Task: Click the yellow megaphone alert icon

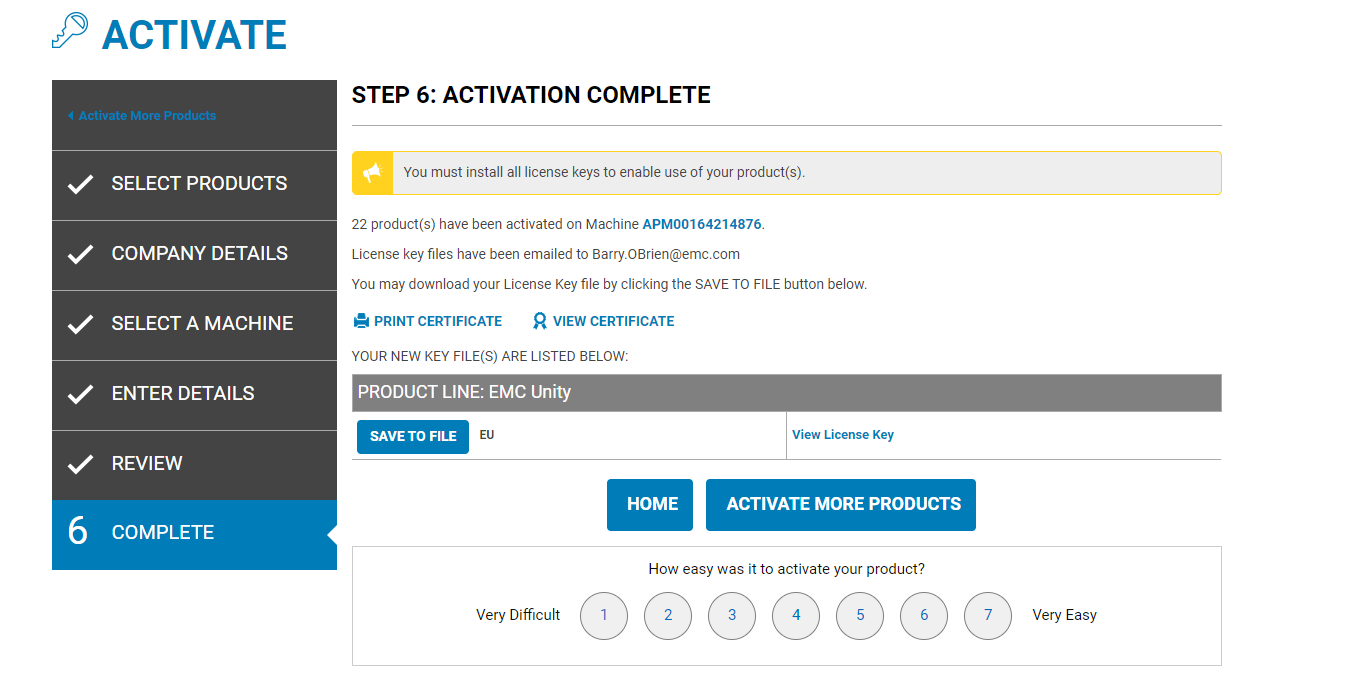Action: [372, 172]
